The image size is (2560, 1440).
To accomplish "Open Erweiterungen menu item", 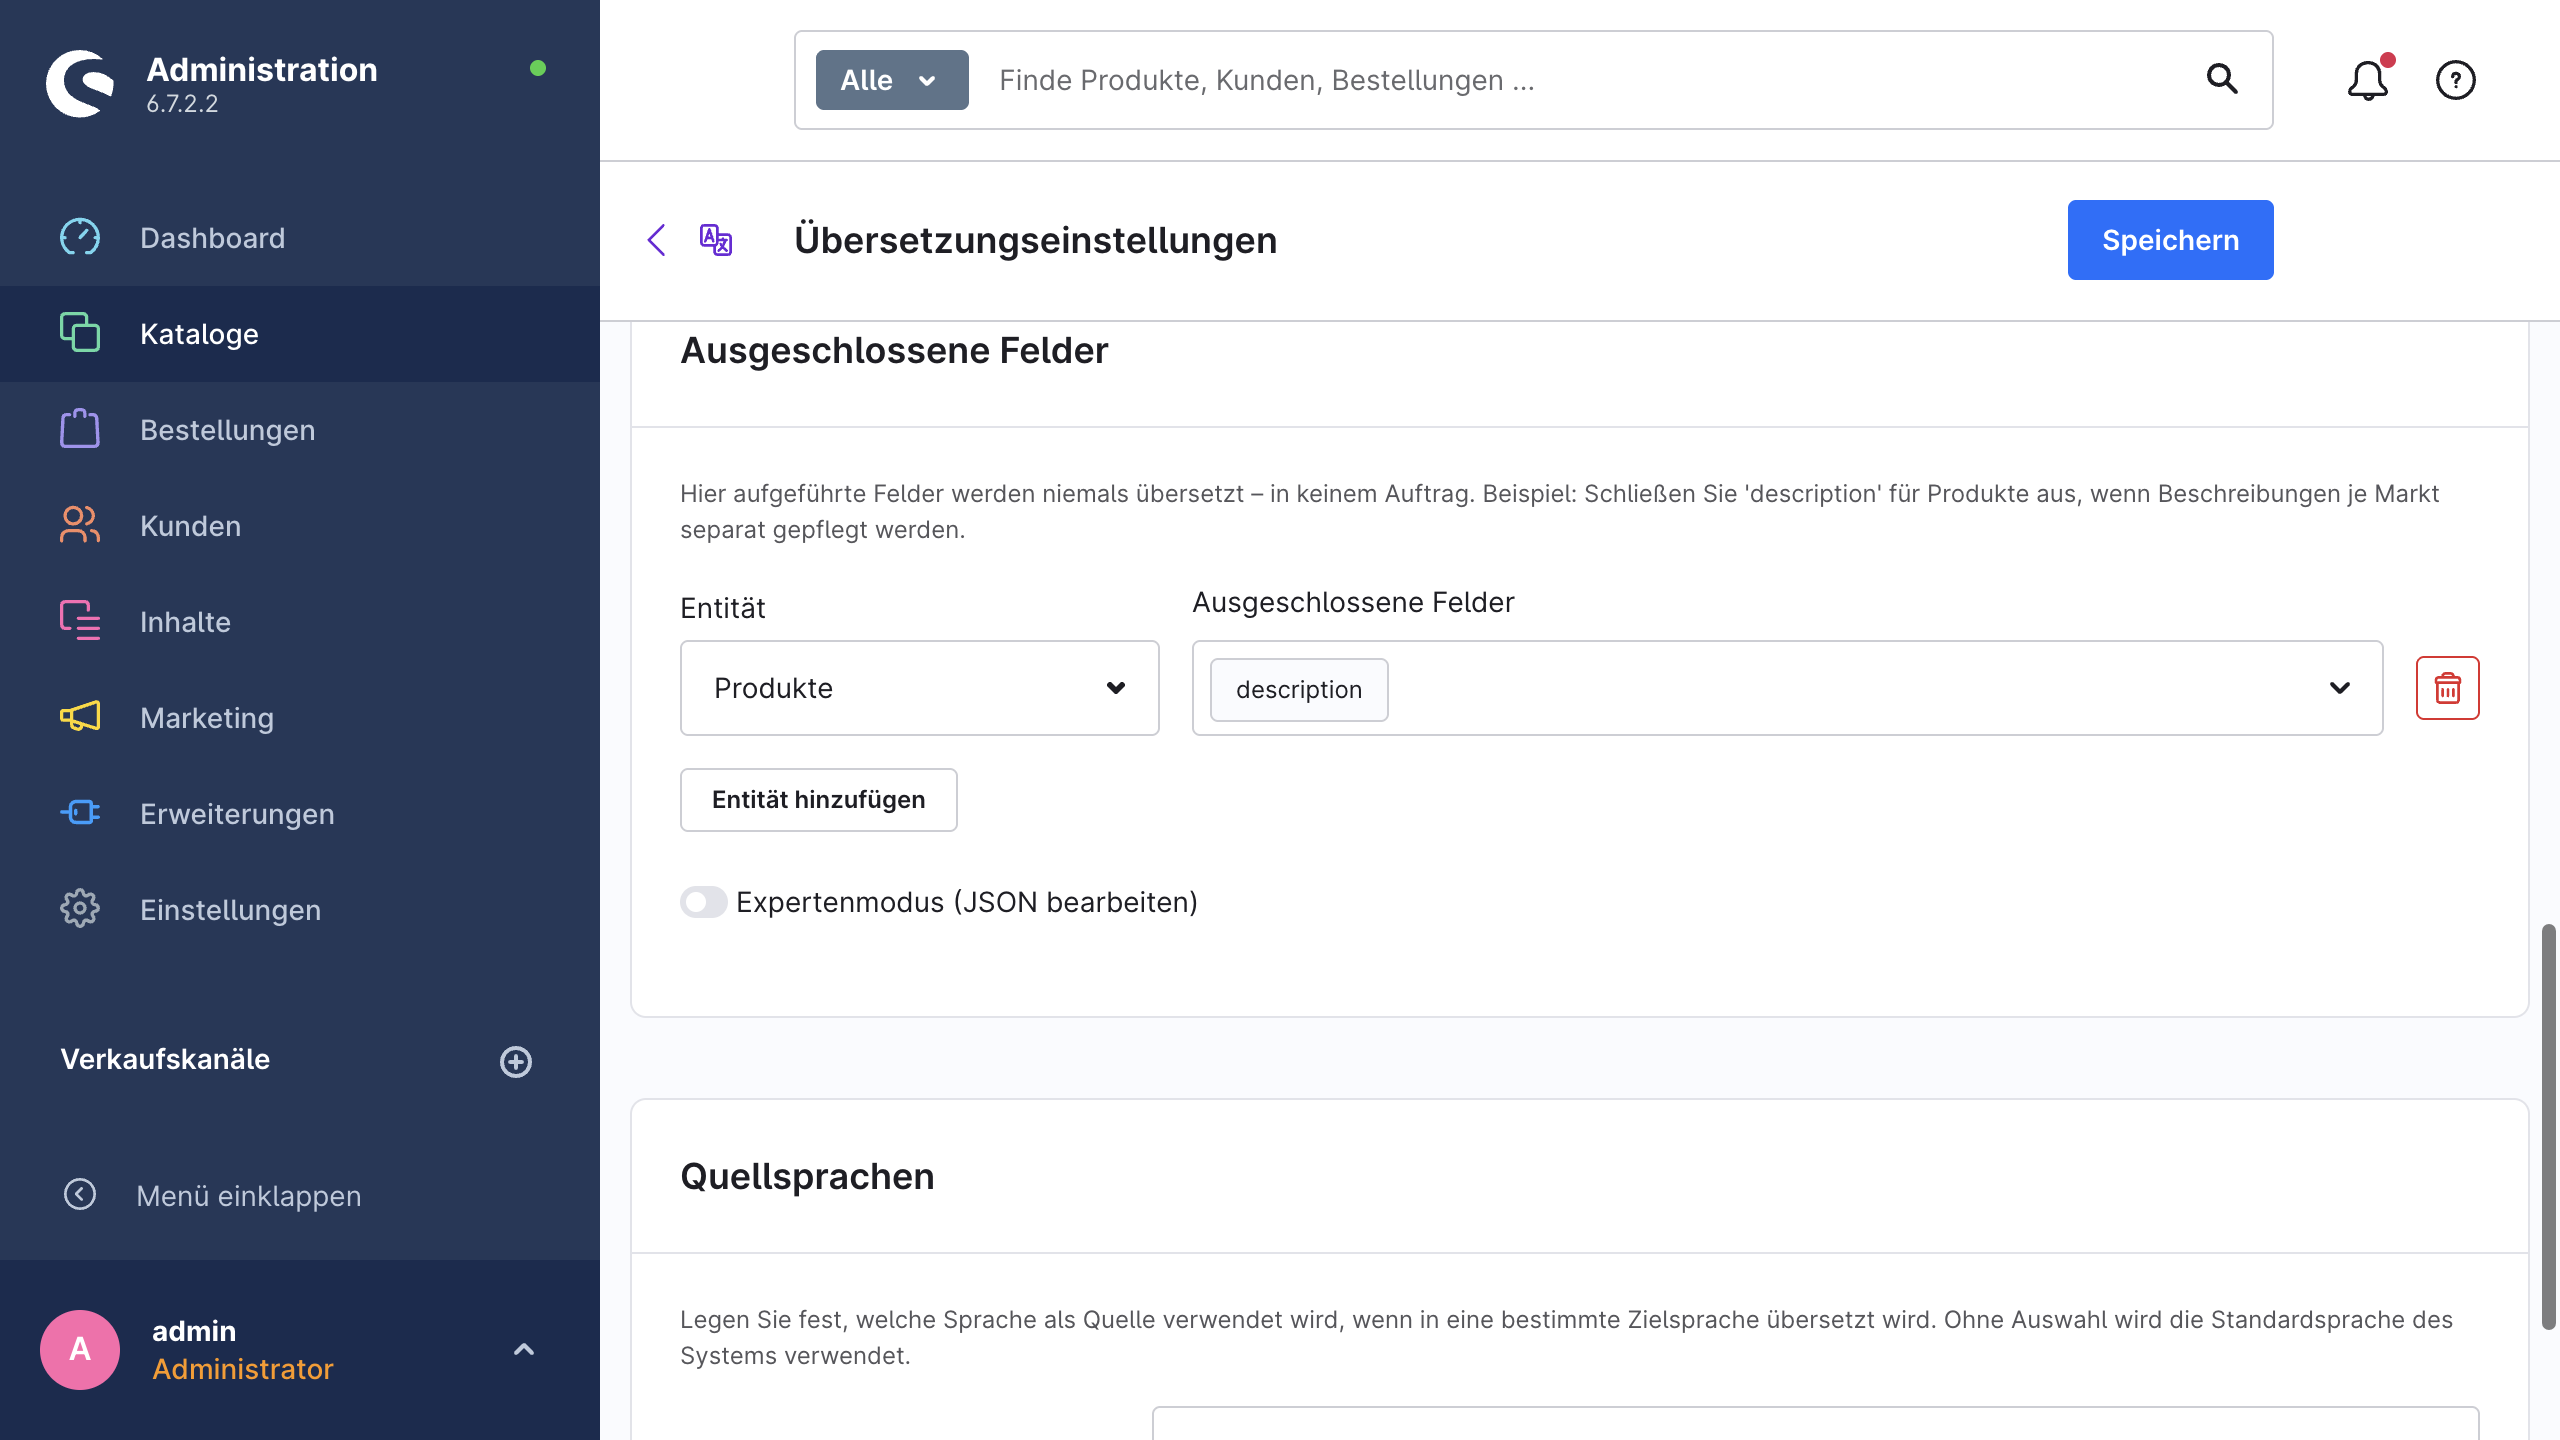I will [300, 814].
